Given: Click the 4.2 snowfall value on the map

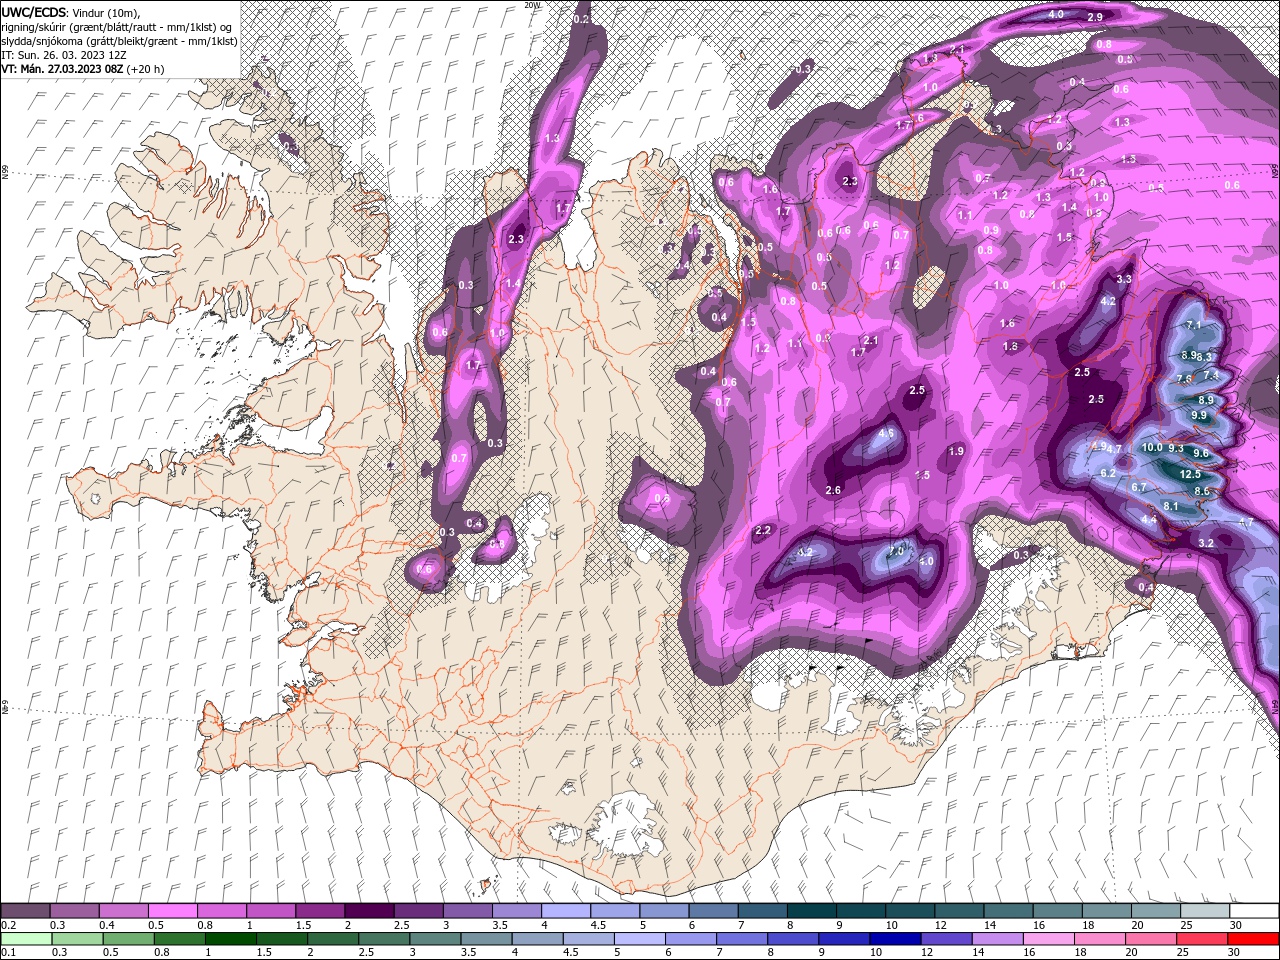Looking at the screenshot, I should pos(1107,301).
